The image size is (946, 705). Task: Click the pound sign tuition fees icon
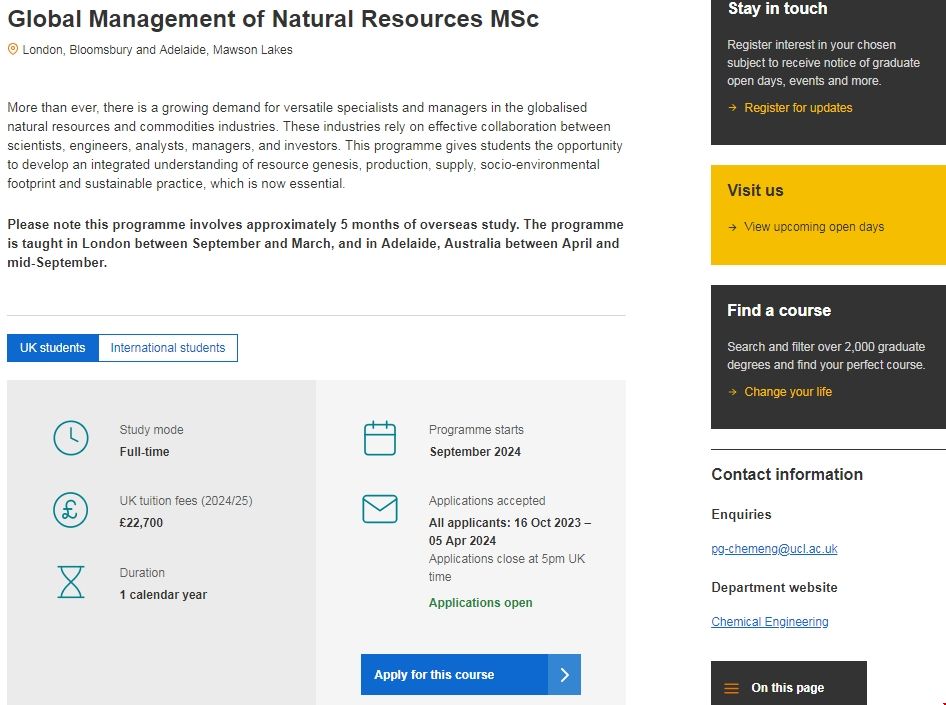click(x=70, y=510)
